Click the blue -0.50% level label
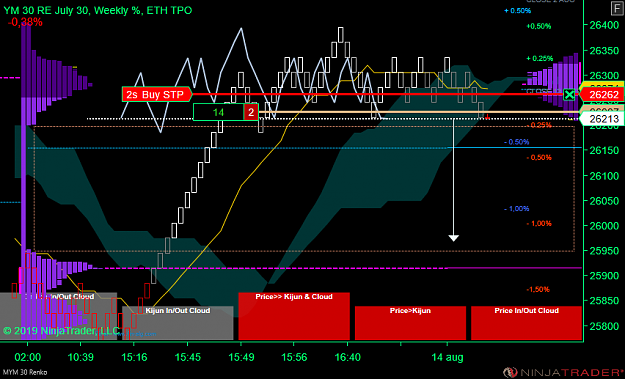This screenshot has width=625, height=379. pos(517,142)
